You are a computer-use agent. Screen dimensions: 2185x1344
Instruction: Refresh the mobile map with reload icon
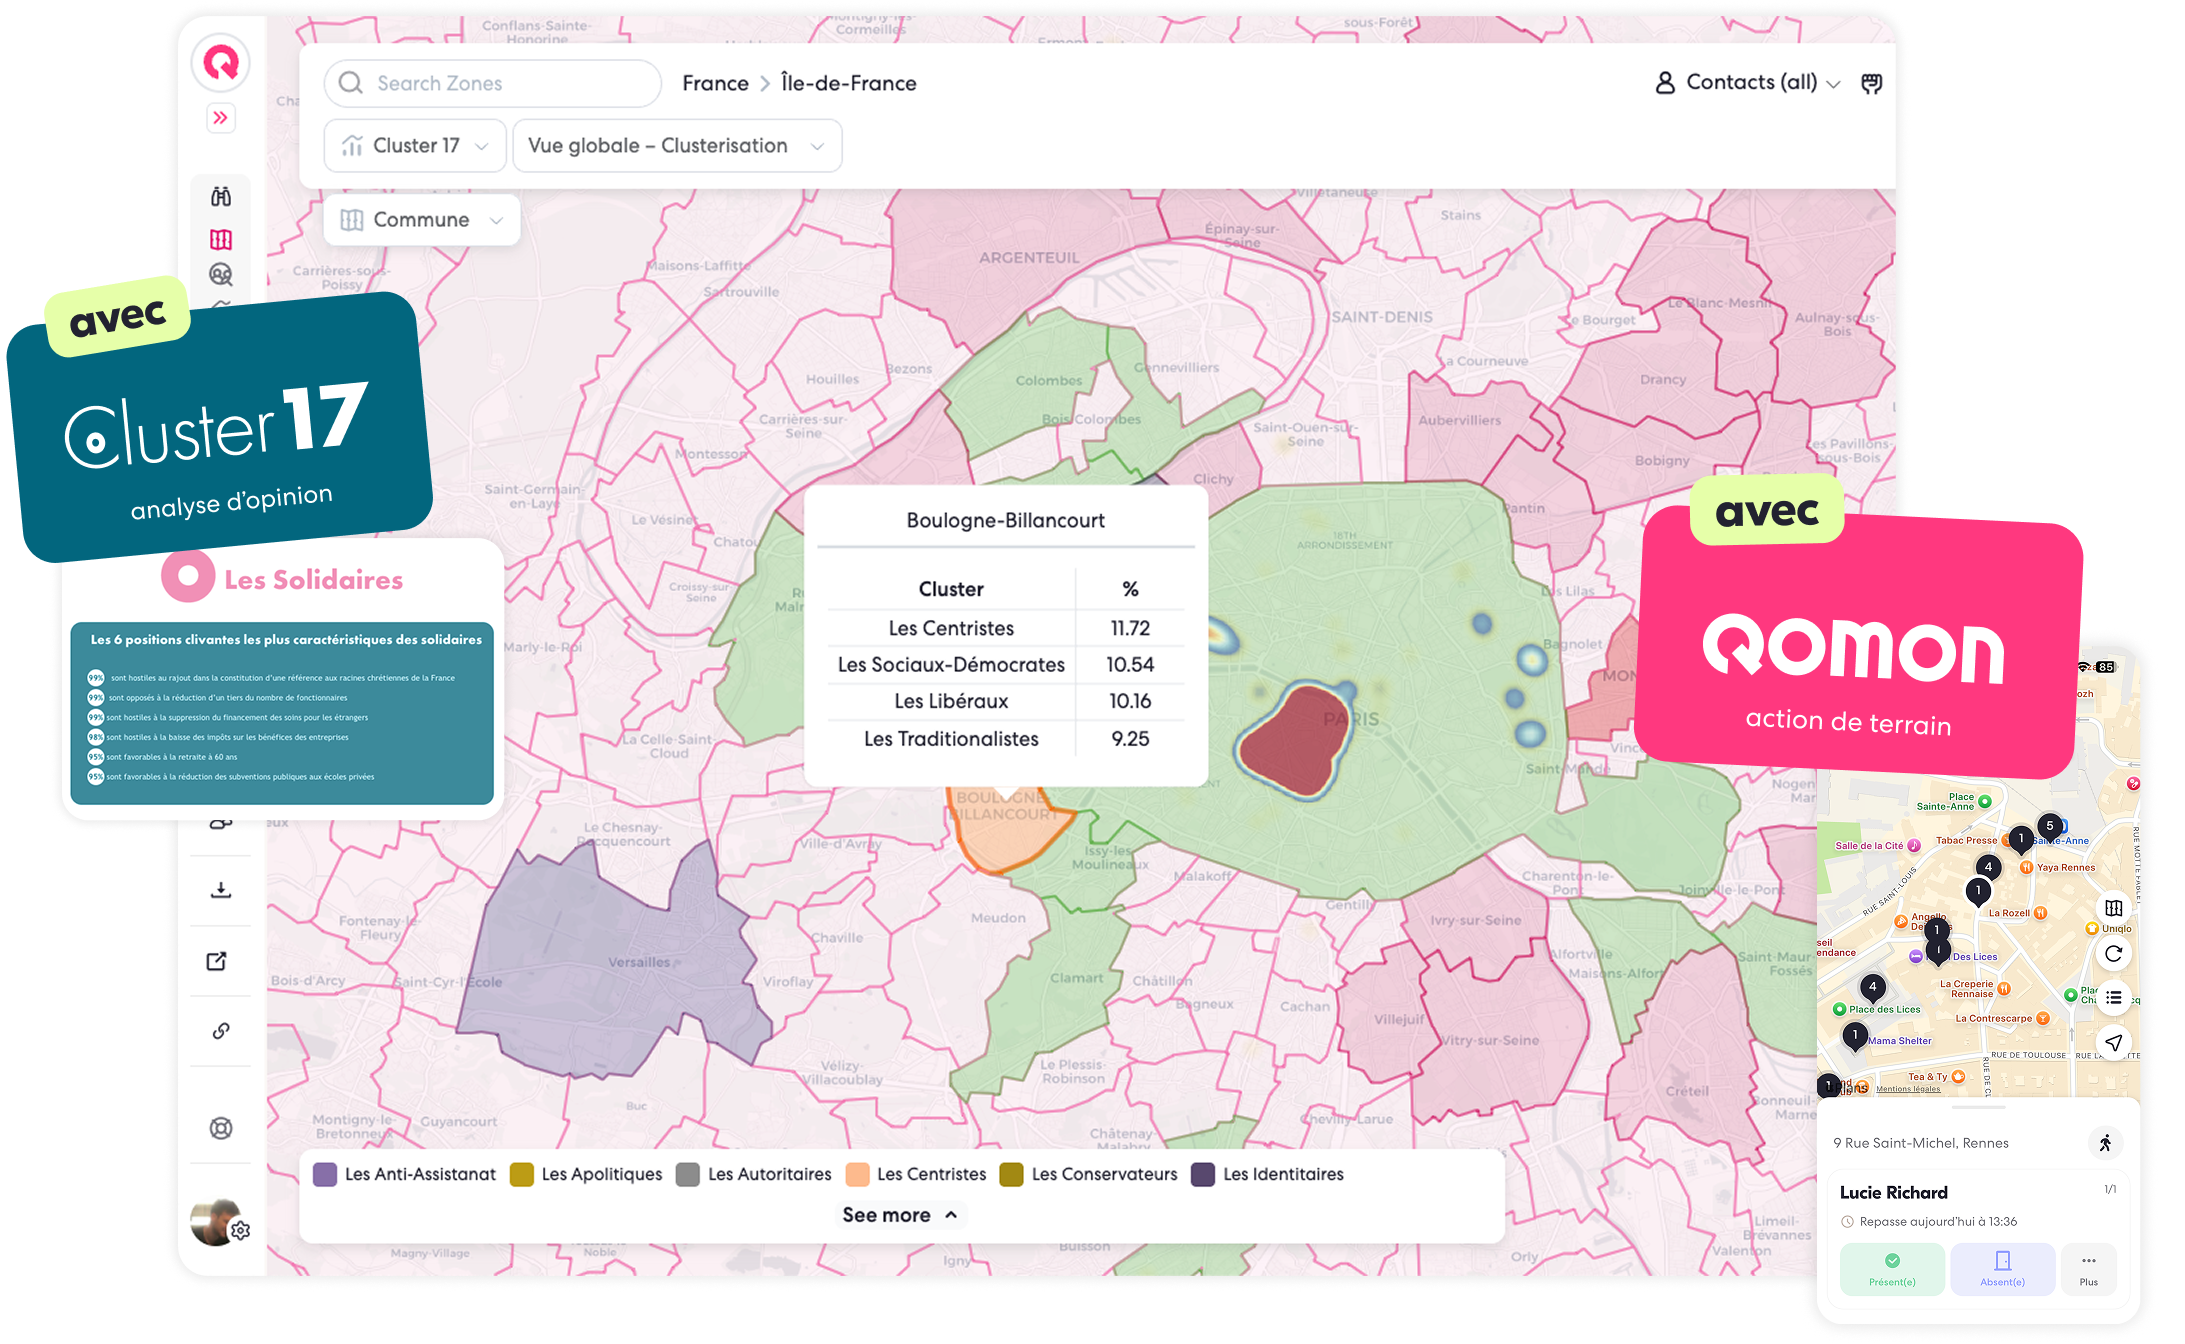(x=2113, y=954)
